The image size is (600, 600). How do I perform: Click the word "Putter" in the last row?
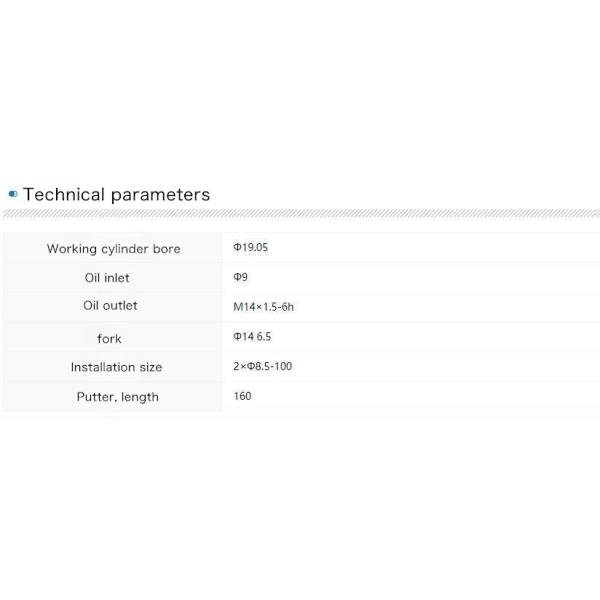point(96,397)
